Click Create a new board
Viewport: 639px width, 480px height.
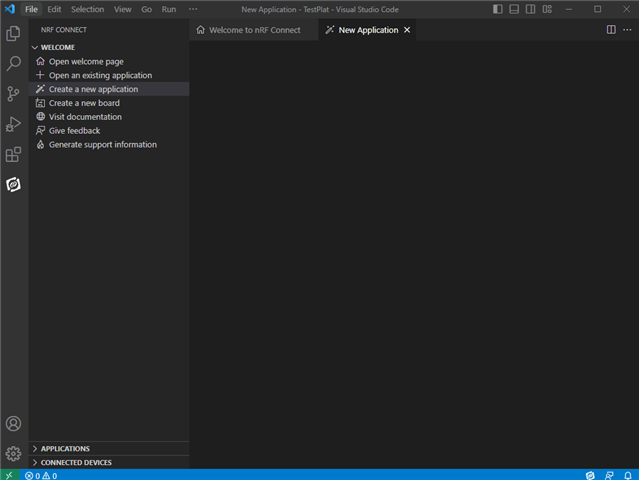pyautogui.click(x=108, y=103)
